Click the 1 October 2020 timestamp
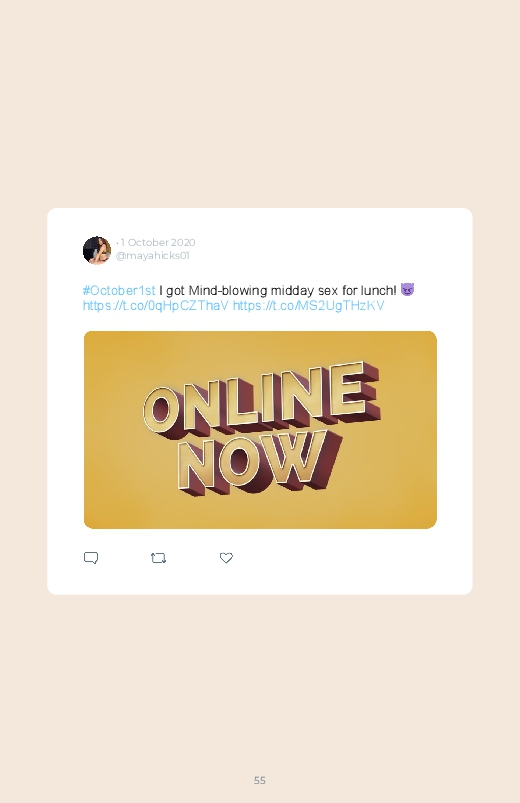Image resolution: width=520 pixels, height=803 pixels. point(158,242)
